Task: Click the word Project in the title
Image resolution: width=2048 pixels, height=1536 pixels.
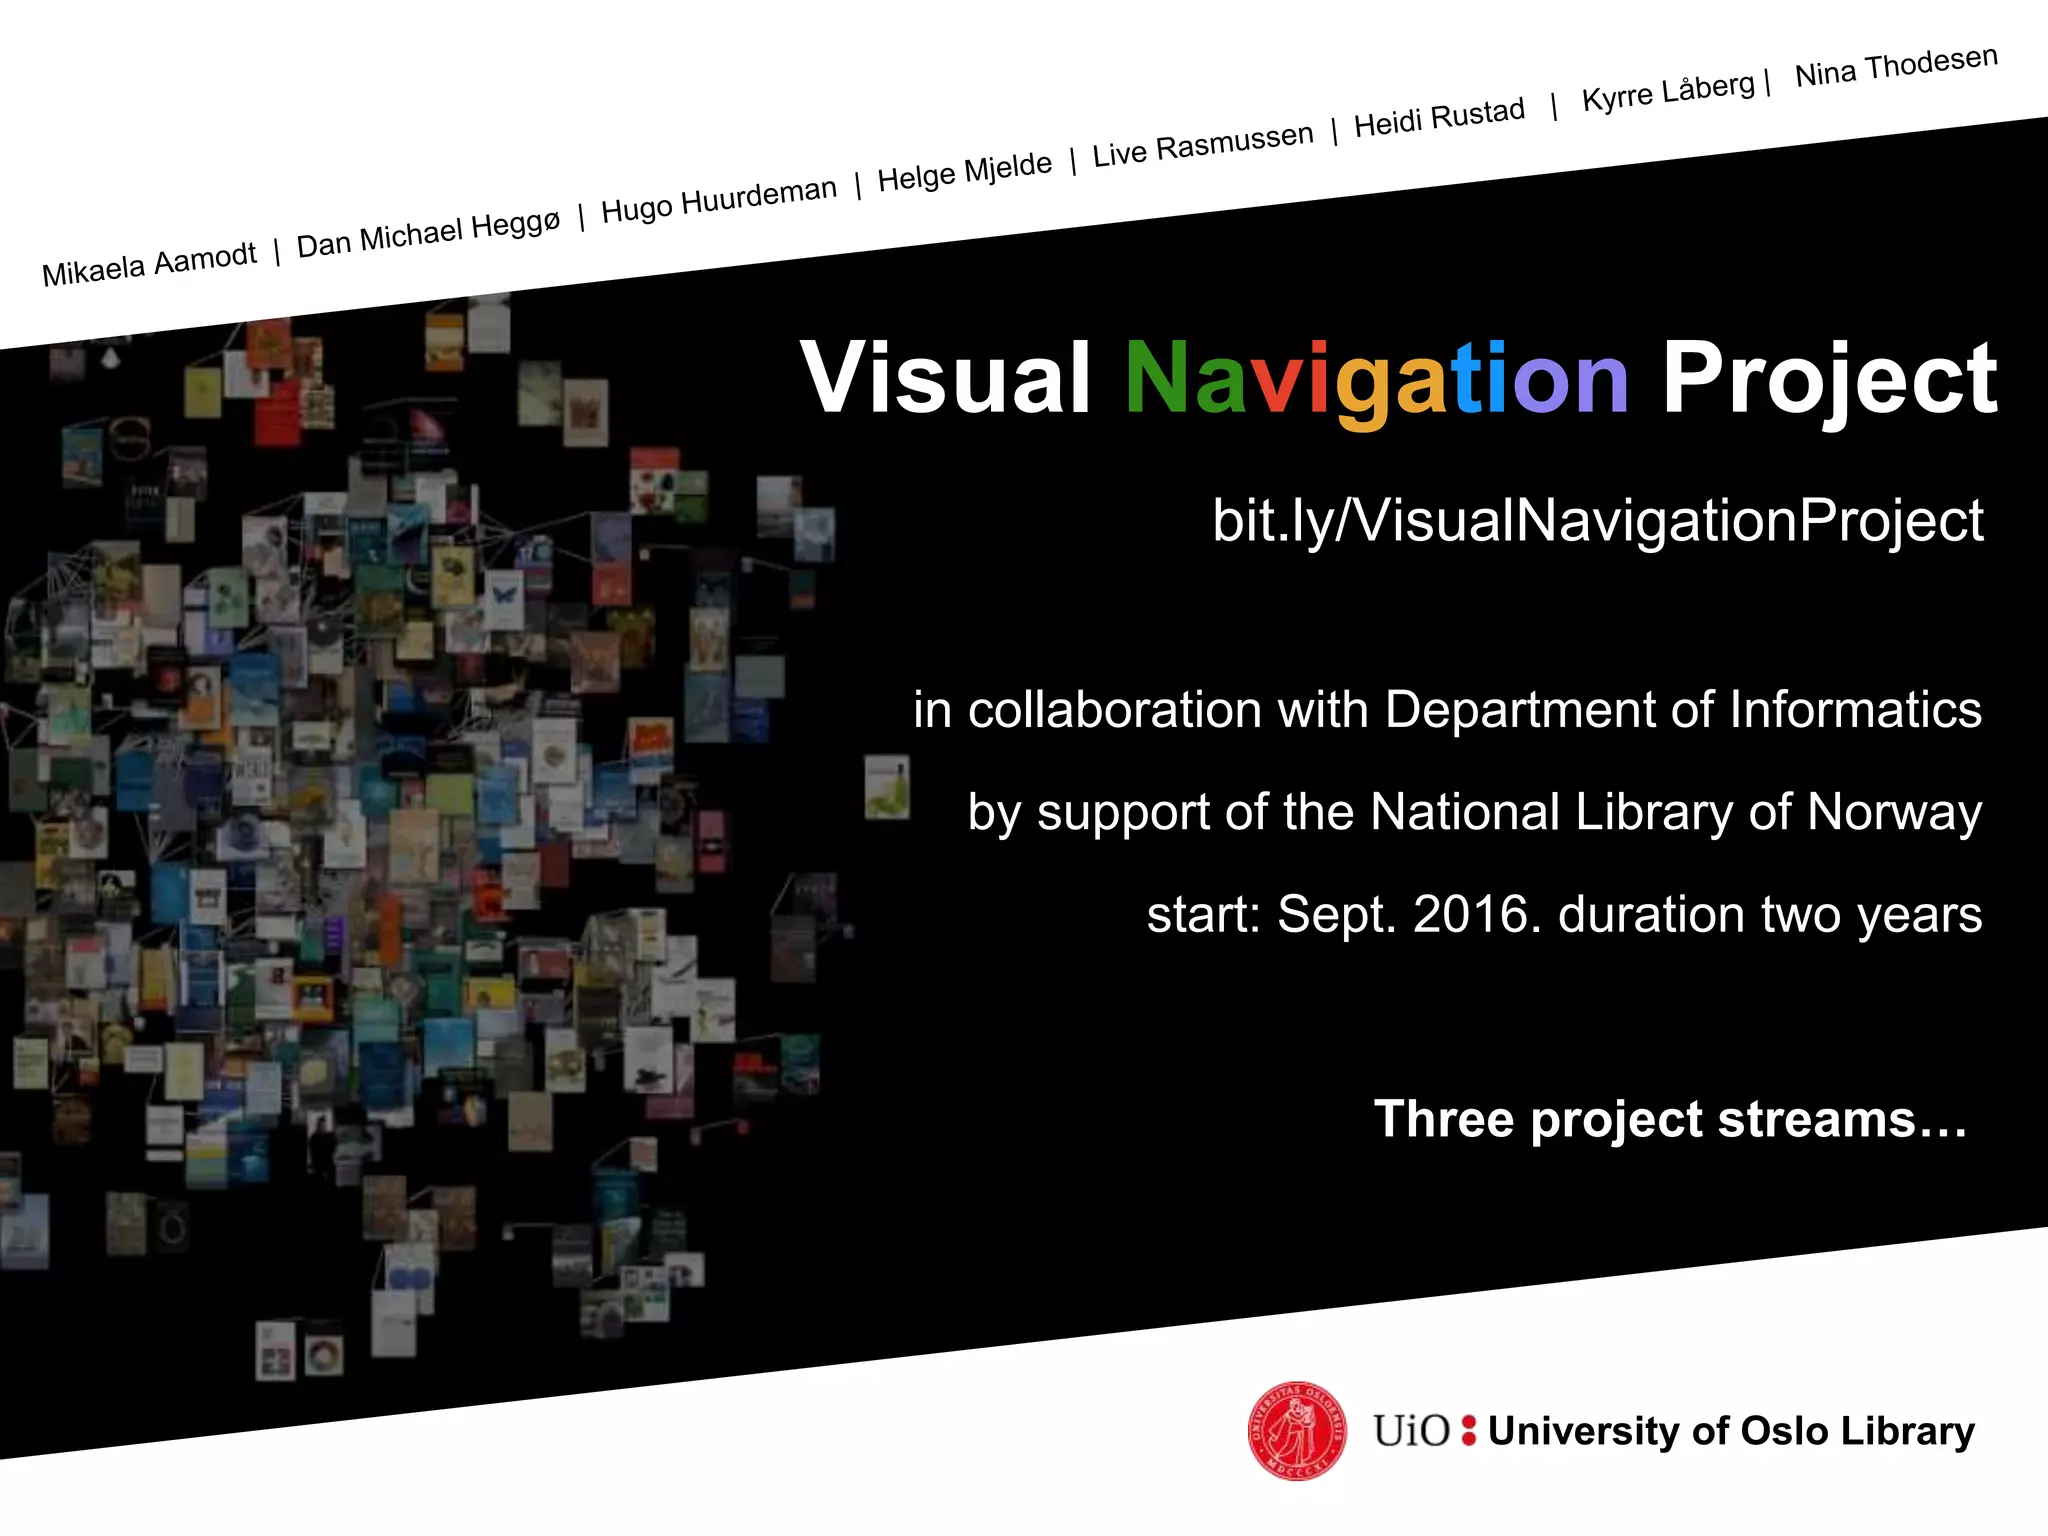Action: [x=1829, y=379]
